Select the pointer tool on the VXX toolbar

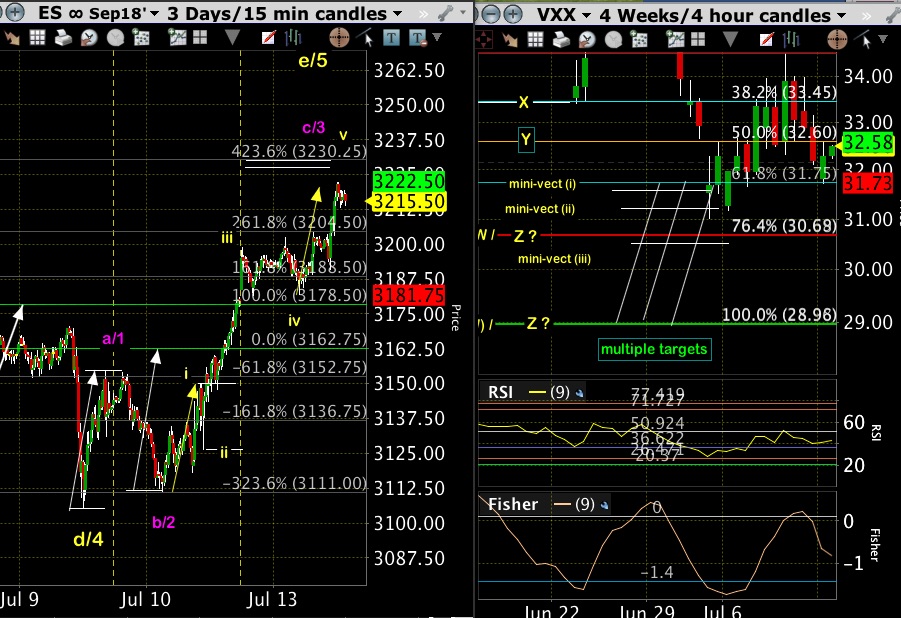pyautogui.click(x=867, y=40)
